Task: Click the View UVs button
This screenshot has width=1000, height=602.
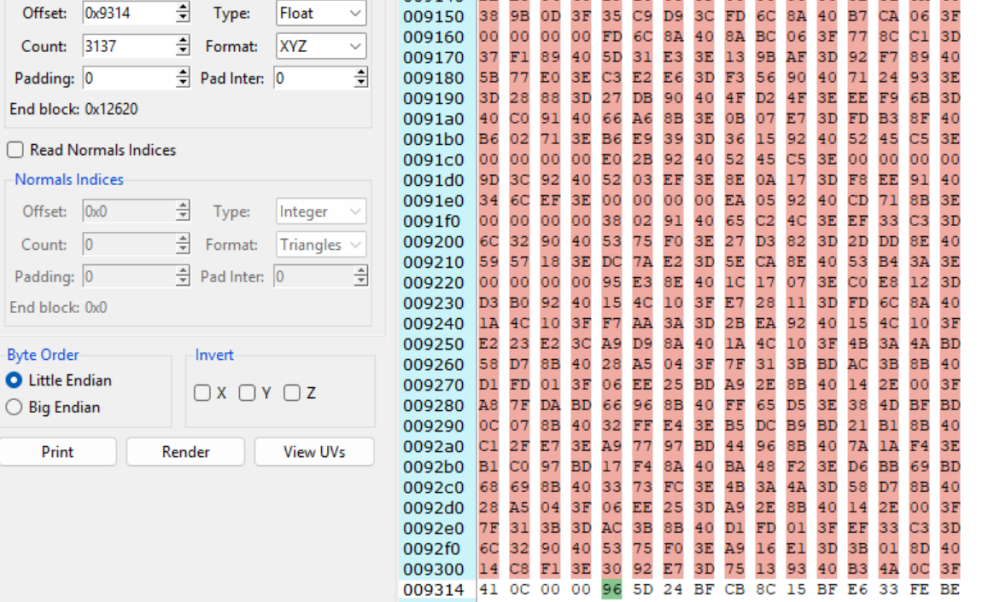Action: (314, 452)
